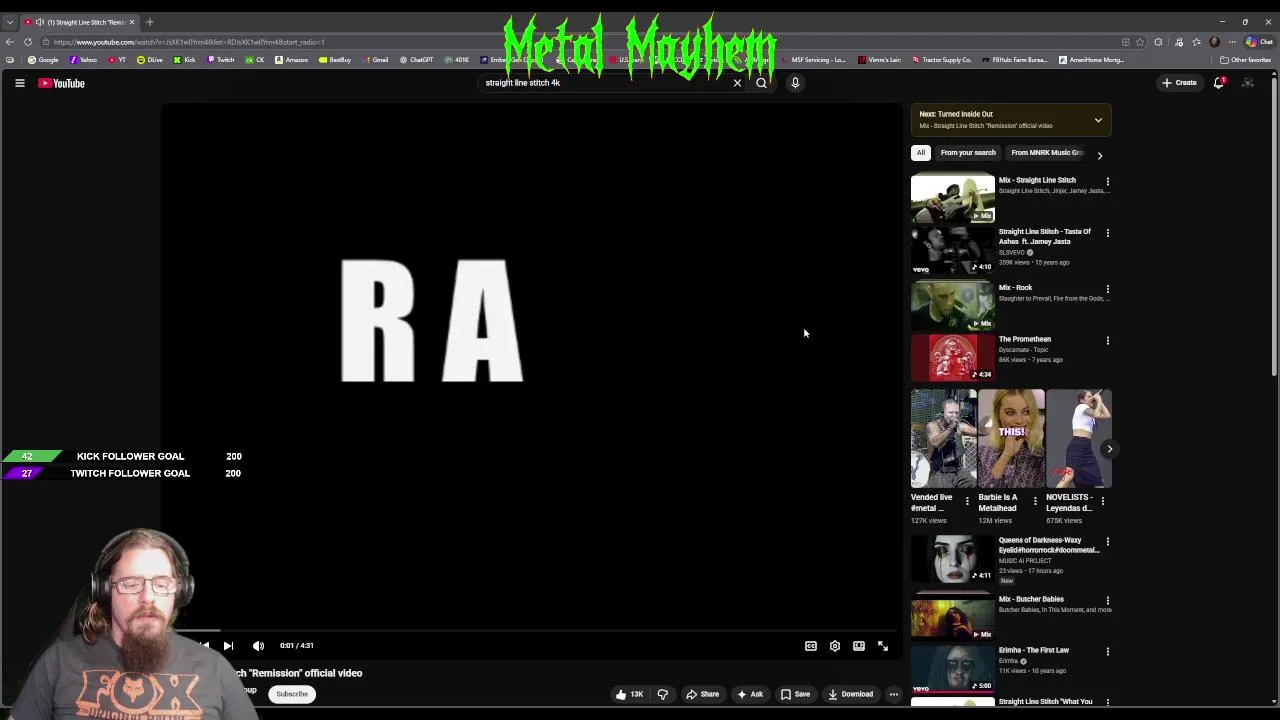Open Mix - Butcher Babies
1280x720 pixels.
pyautogui.click(x=953, y=617)
